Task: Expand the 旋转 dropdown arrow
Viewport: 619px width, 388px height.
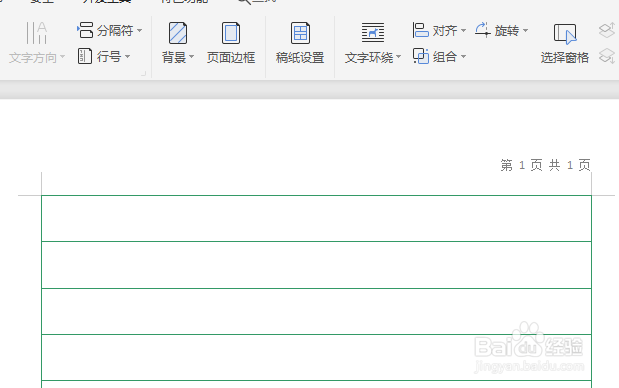Action: [525, 30]
